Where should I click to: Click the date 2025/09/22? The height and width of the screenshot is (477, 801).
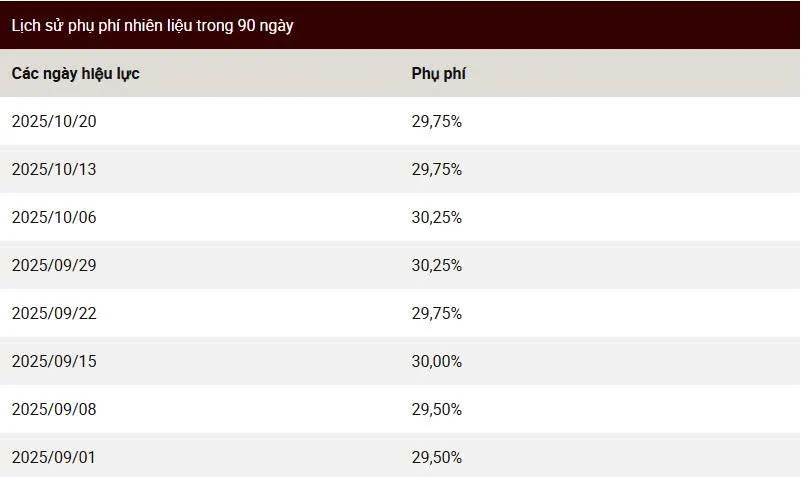[x=54, y=313]
